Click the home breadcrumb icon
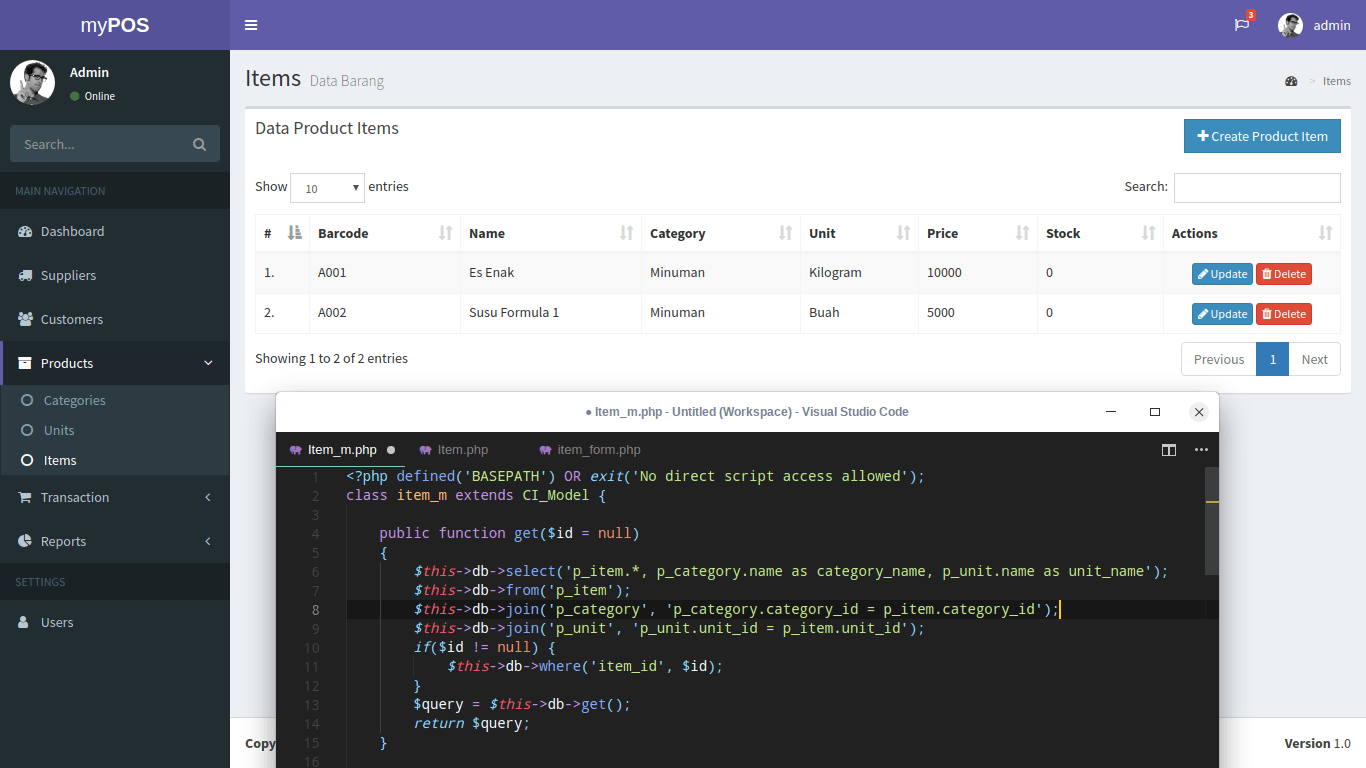The height and width of the screenshot is (768, 1366). pyautogui.click(x=1291, y=81)
